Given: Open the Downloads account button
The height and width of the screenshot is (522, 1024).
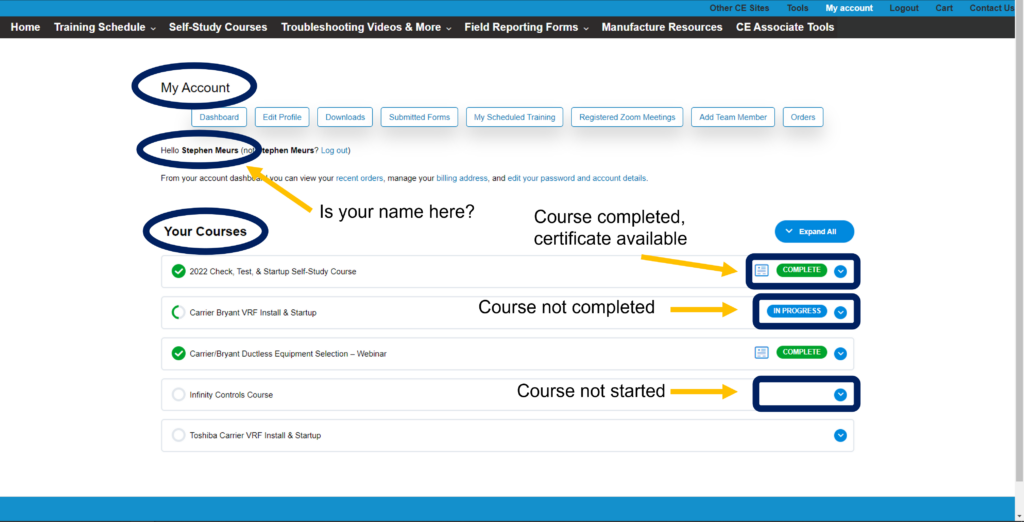Looking at the screenshot, I should [345, 117].
